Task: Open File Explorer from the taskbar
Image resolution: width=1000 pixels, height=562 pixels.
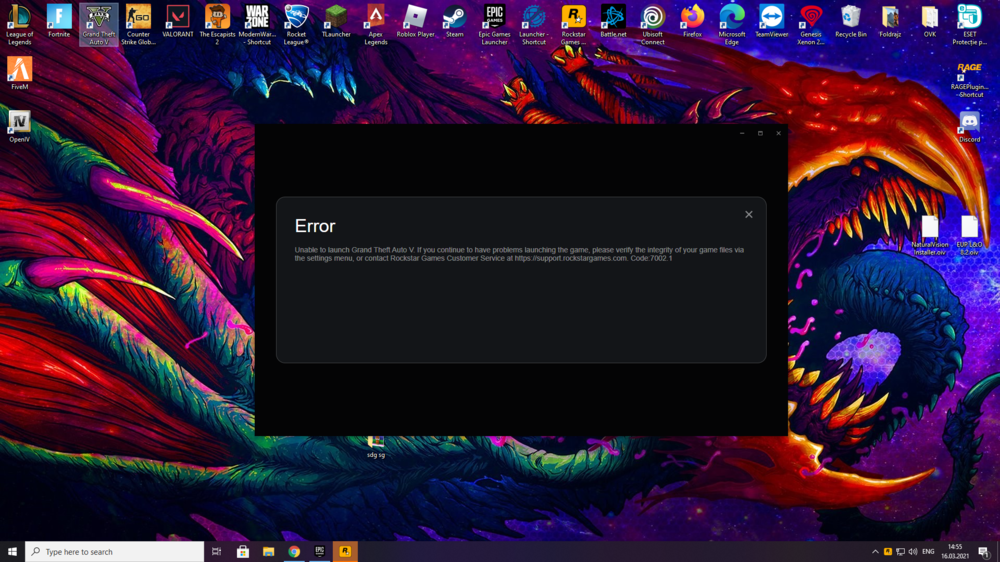Action: pos(268,551)
